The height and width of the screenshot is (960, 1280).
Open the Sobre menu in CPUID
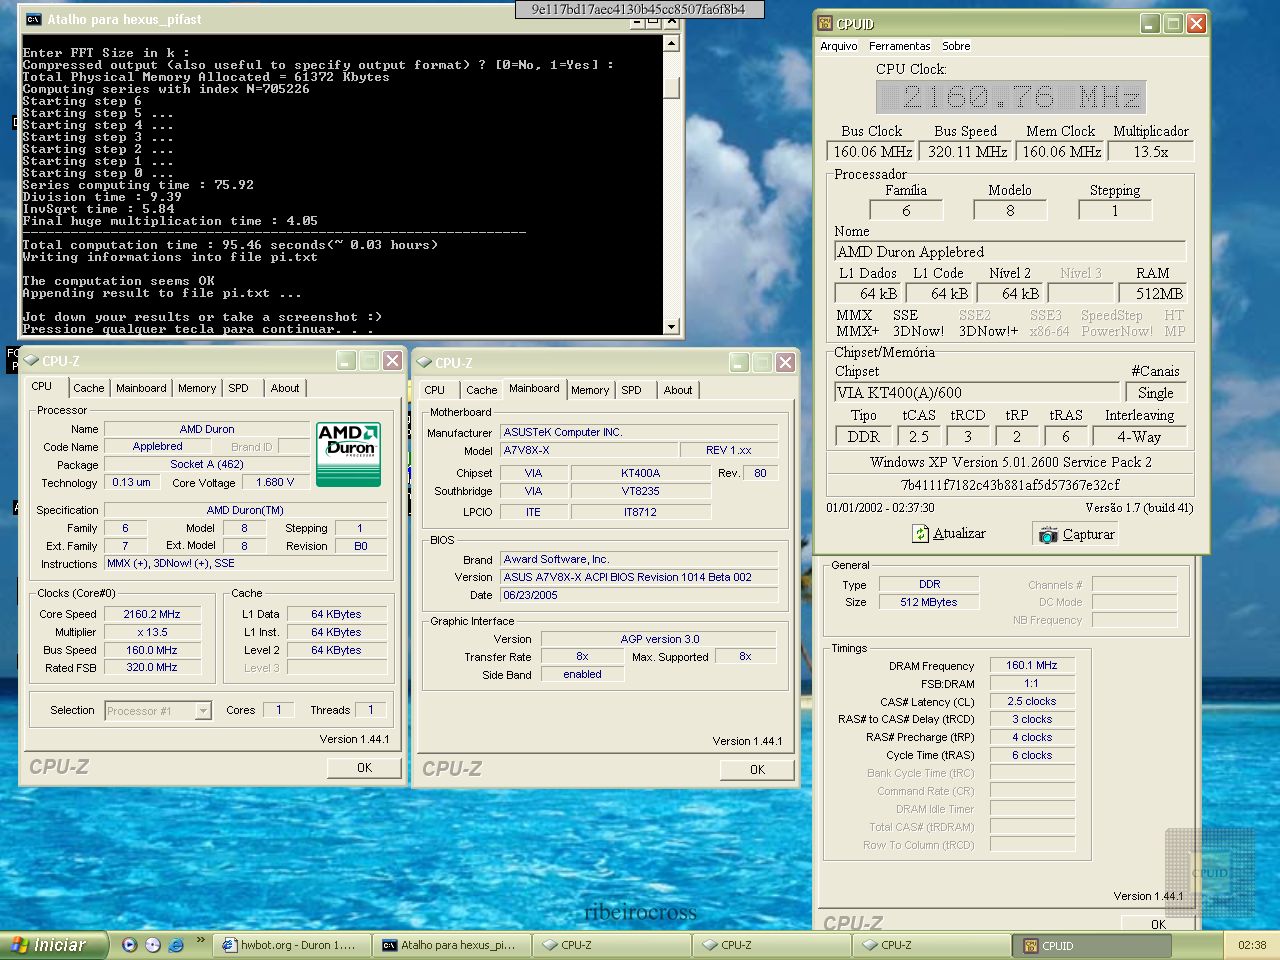[x=956, y=46]
